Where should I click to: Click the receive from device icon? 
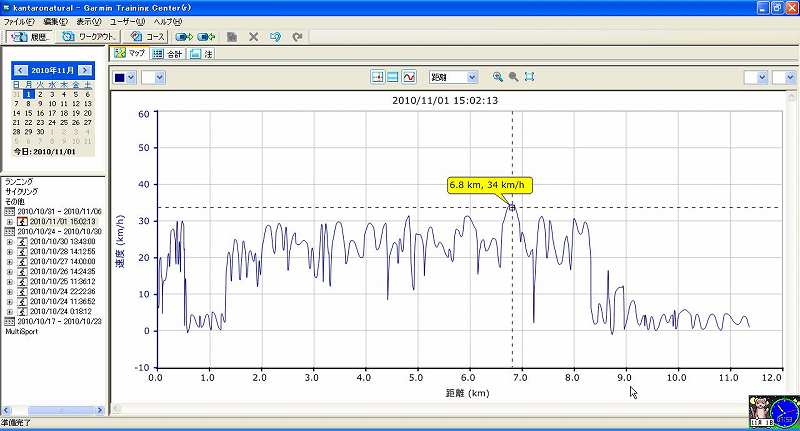tap(206, 37)
